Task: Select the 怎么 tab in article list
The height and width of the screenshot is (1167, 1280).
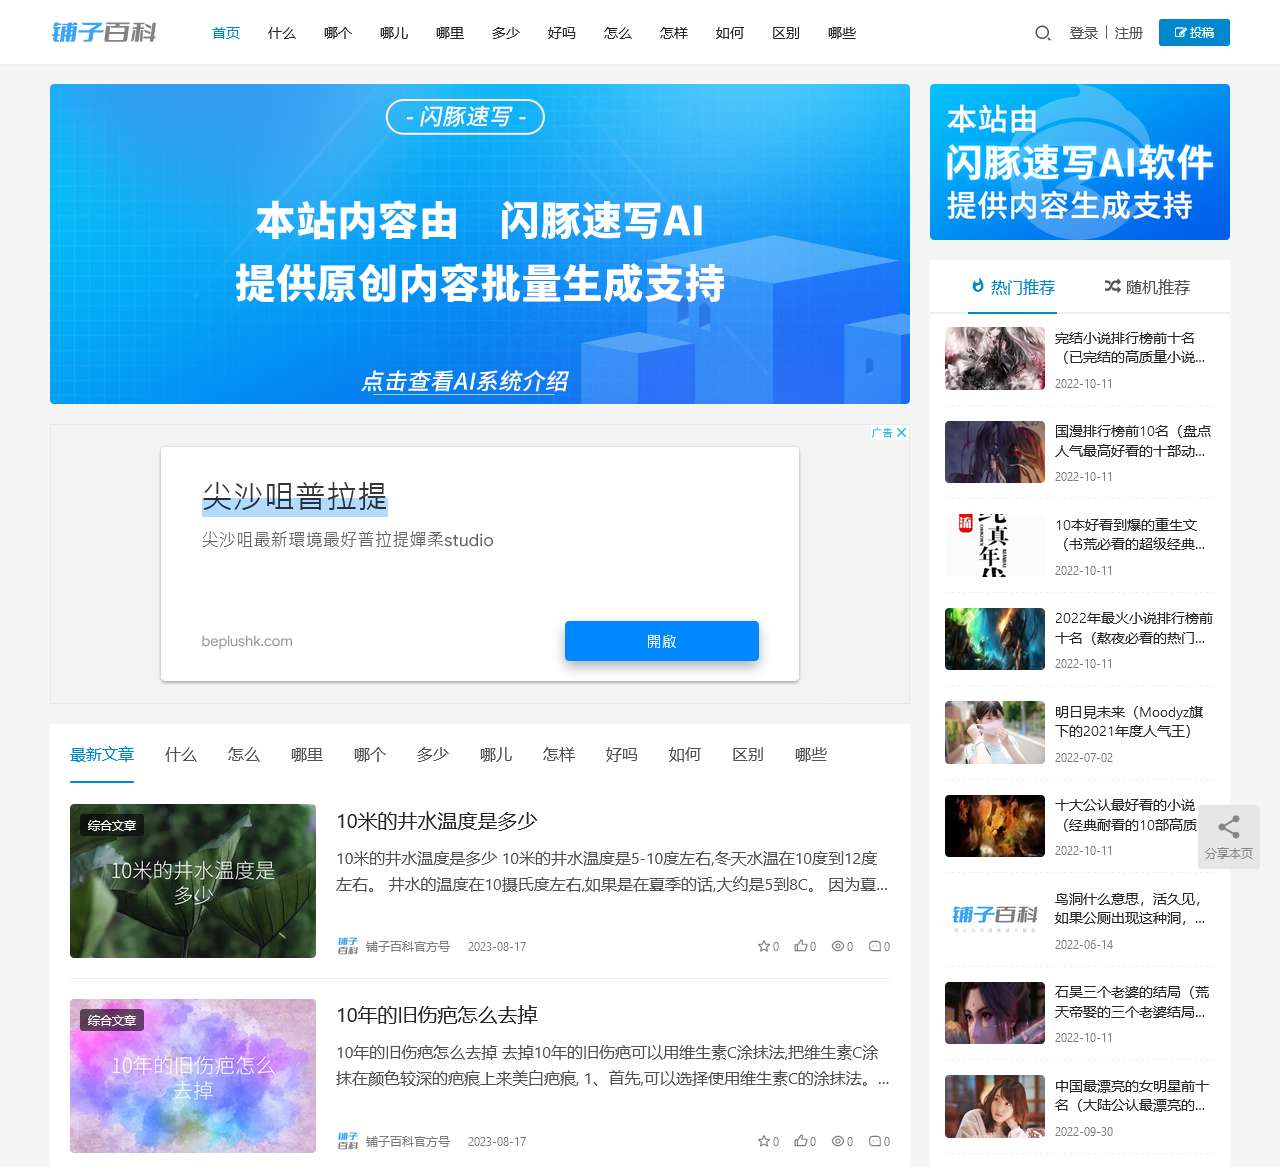Action: point(244,755)
